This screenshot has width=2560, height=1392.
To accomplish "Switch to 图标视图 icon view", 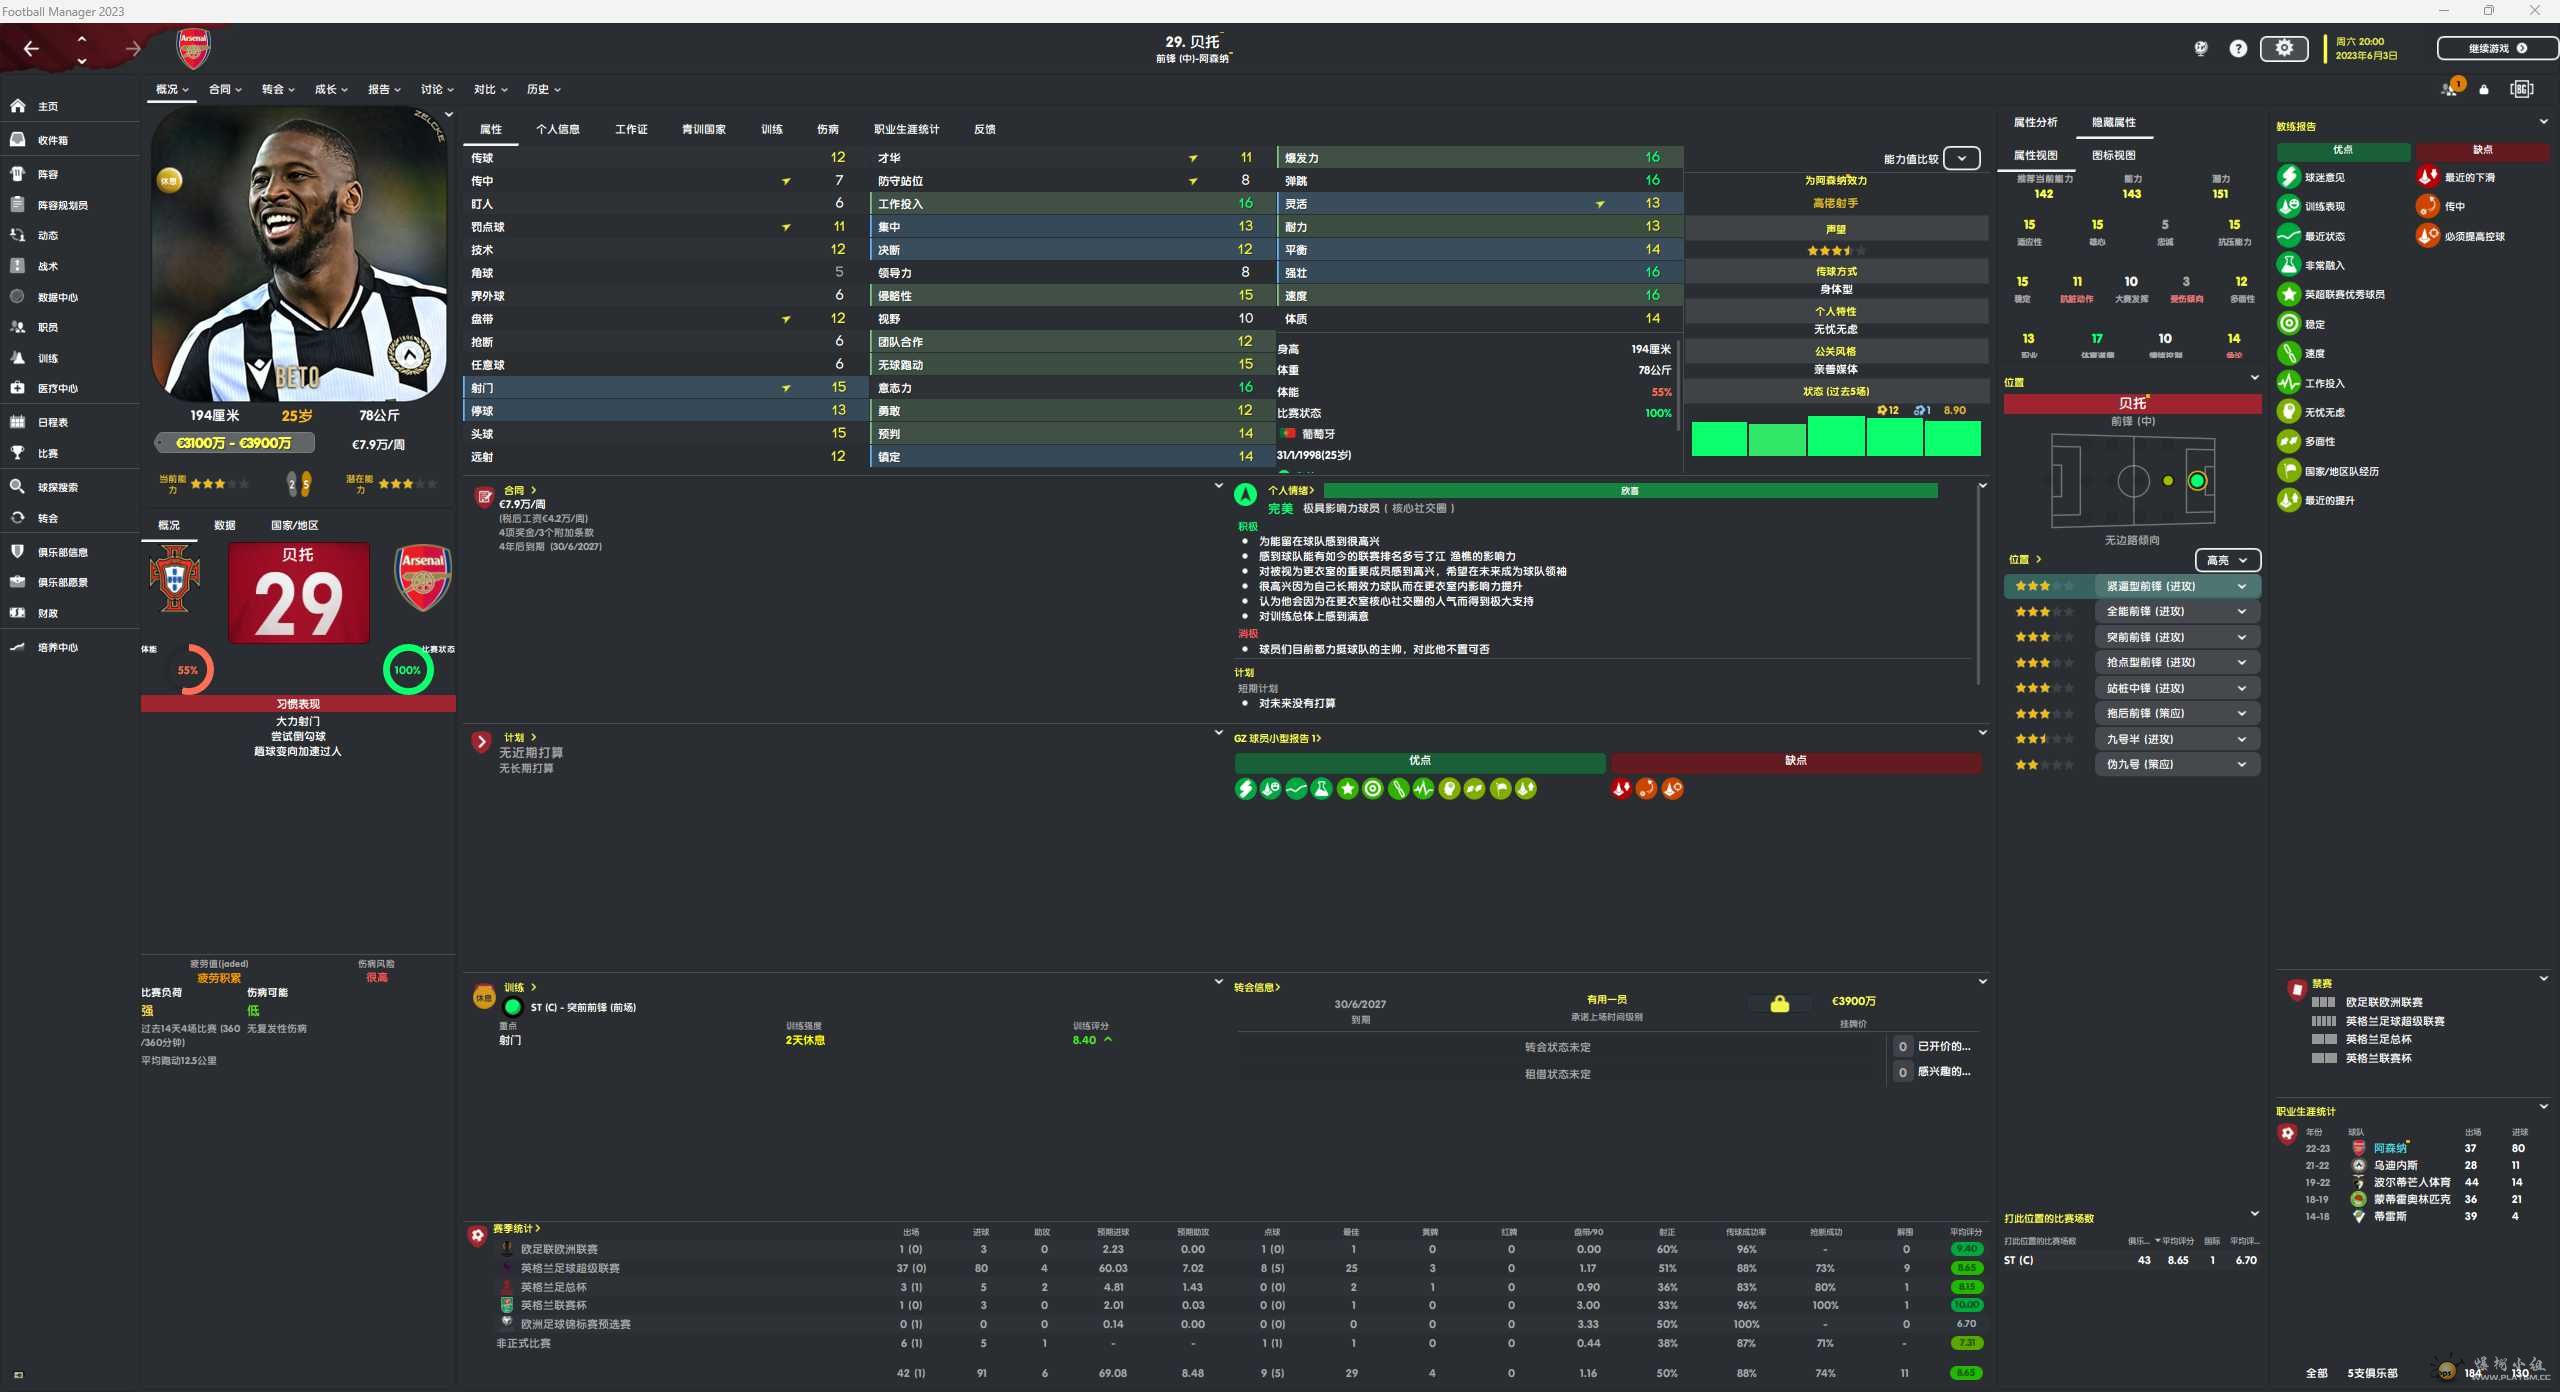I will pos(2113,155).
